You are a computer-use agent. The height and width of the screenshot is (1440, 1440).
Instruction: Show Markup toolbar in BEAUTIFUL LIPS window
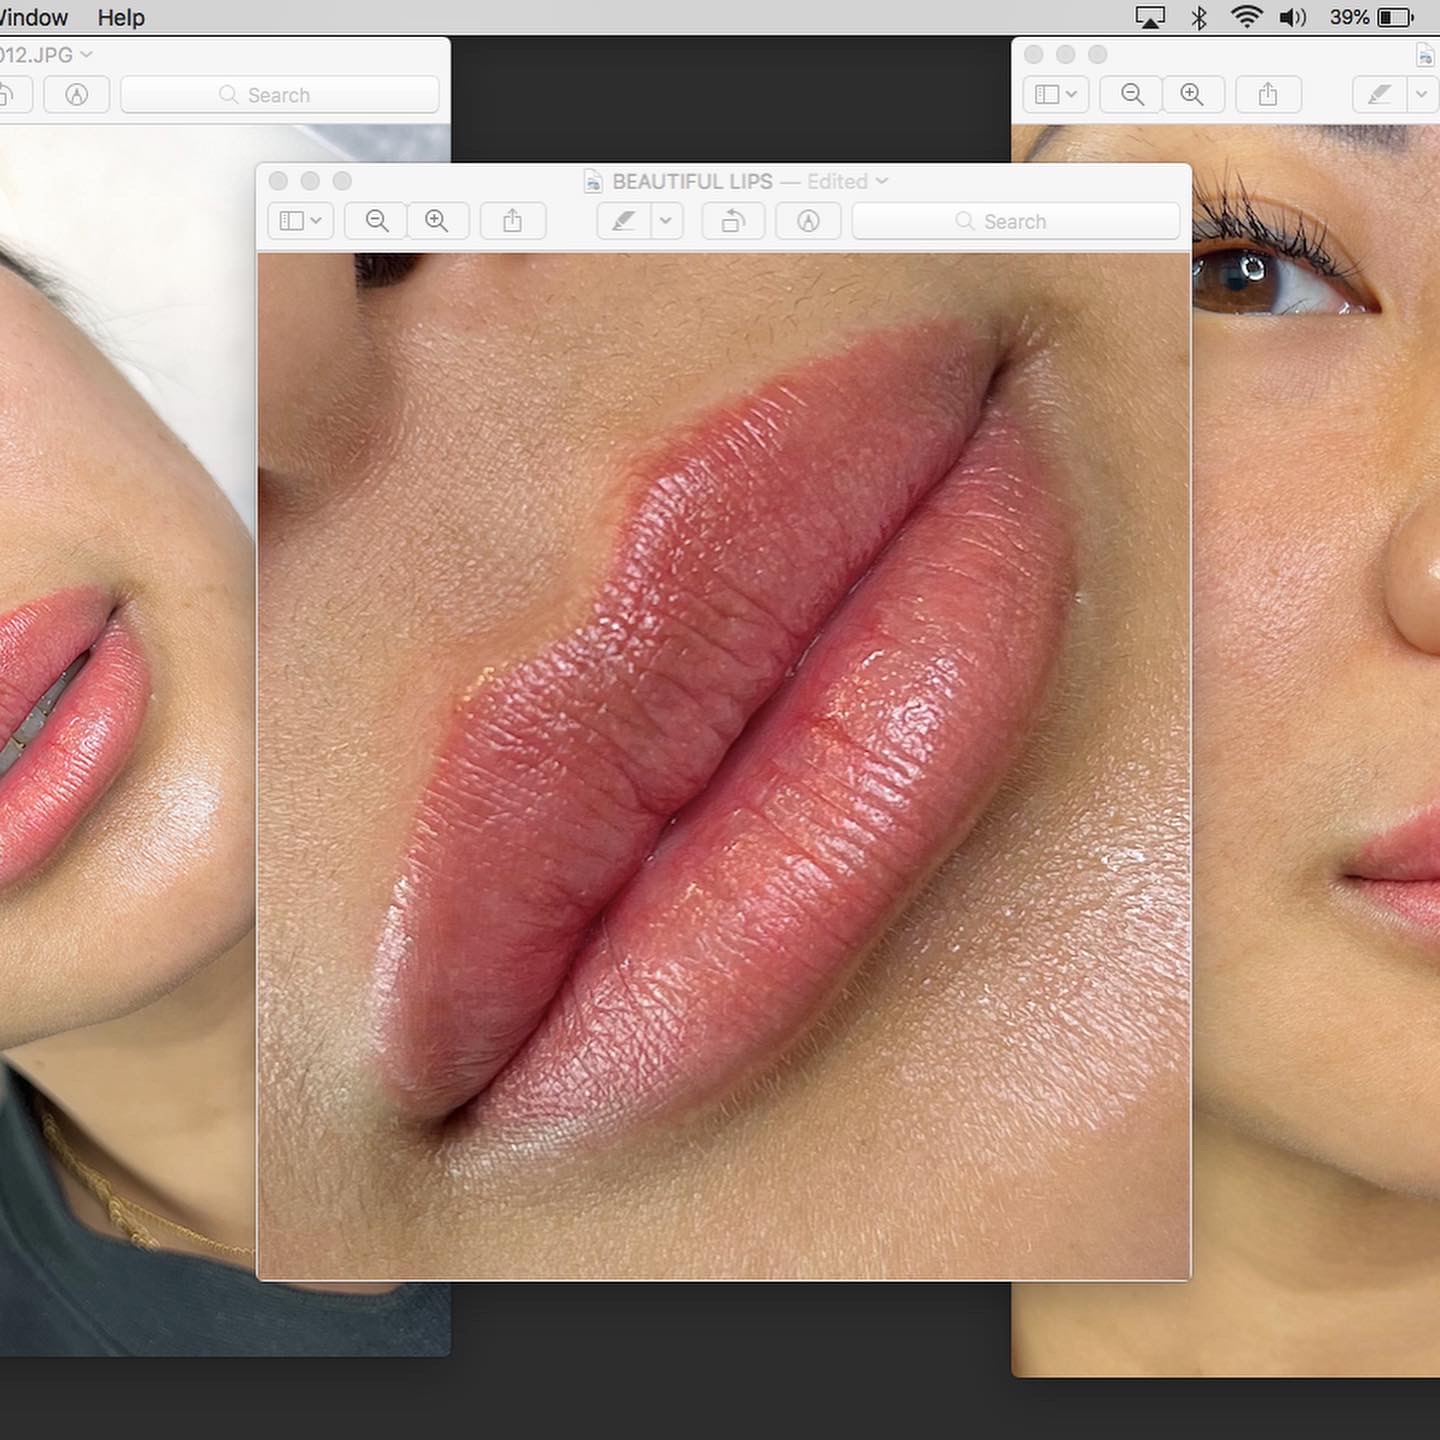point(808,221)
